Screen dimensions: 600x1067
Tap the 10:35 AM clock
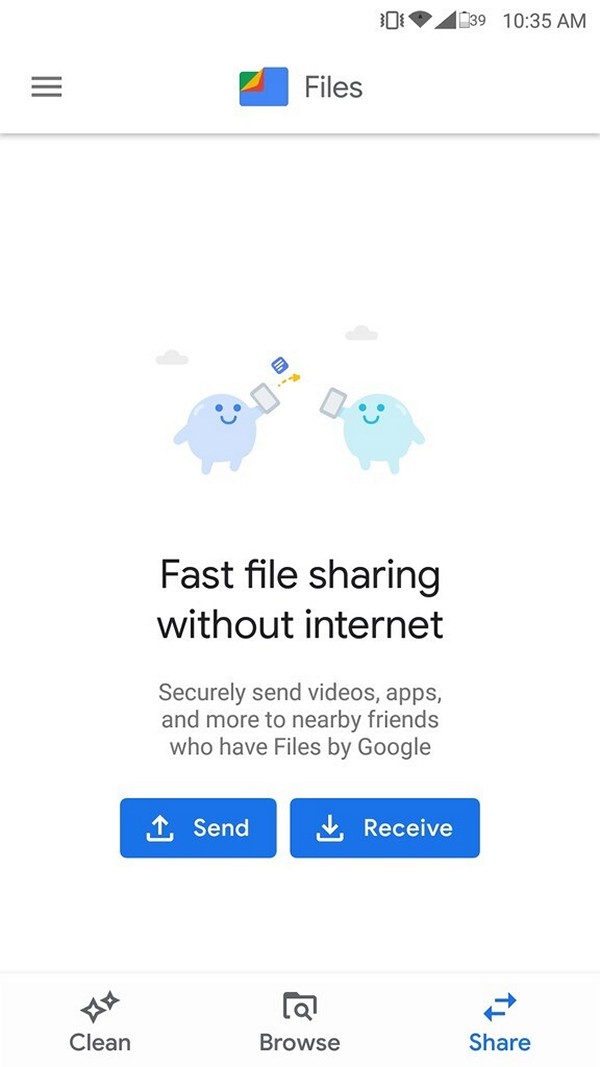[x=544, y=20]
